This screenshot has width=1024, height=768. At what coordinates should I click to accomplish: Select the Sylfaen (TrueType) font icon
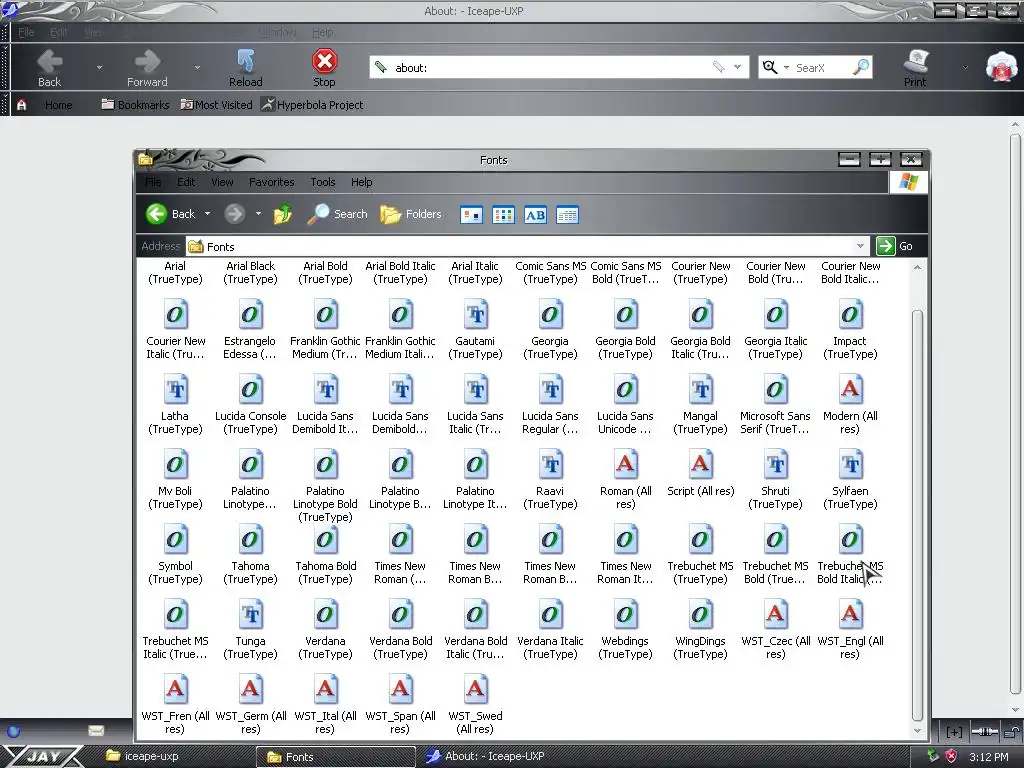(850, 465)
